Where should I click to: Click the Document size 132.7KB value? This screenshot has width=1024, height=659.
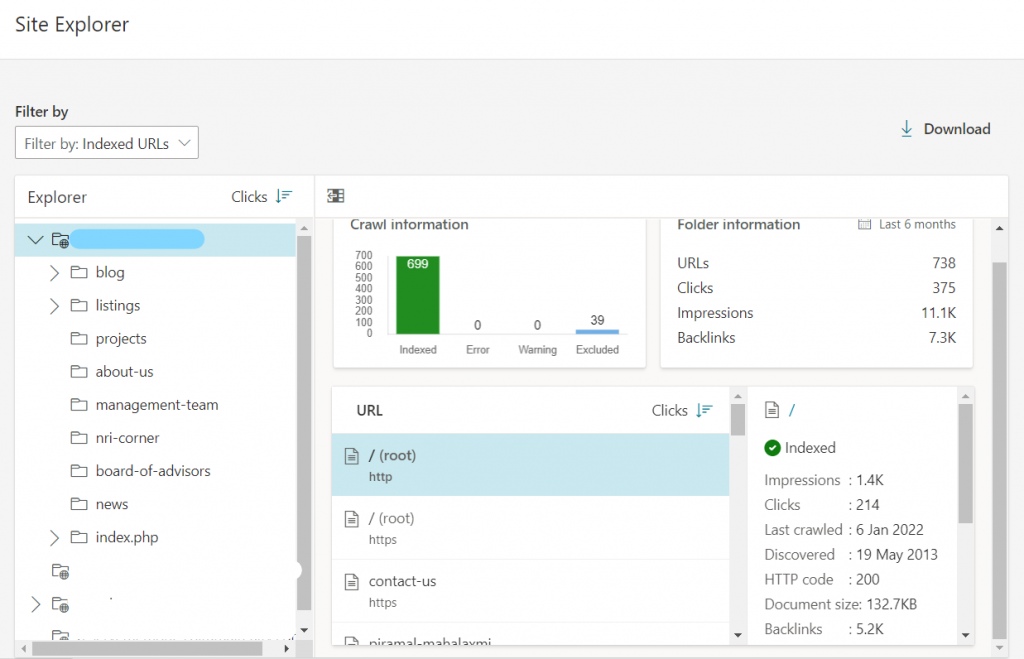(x=891, y=604)
